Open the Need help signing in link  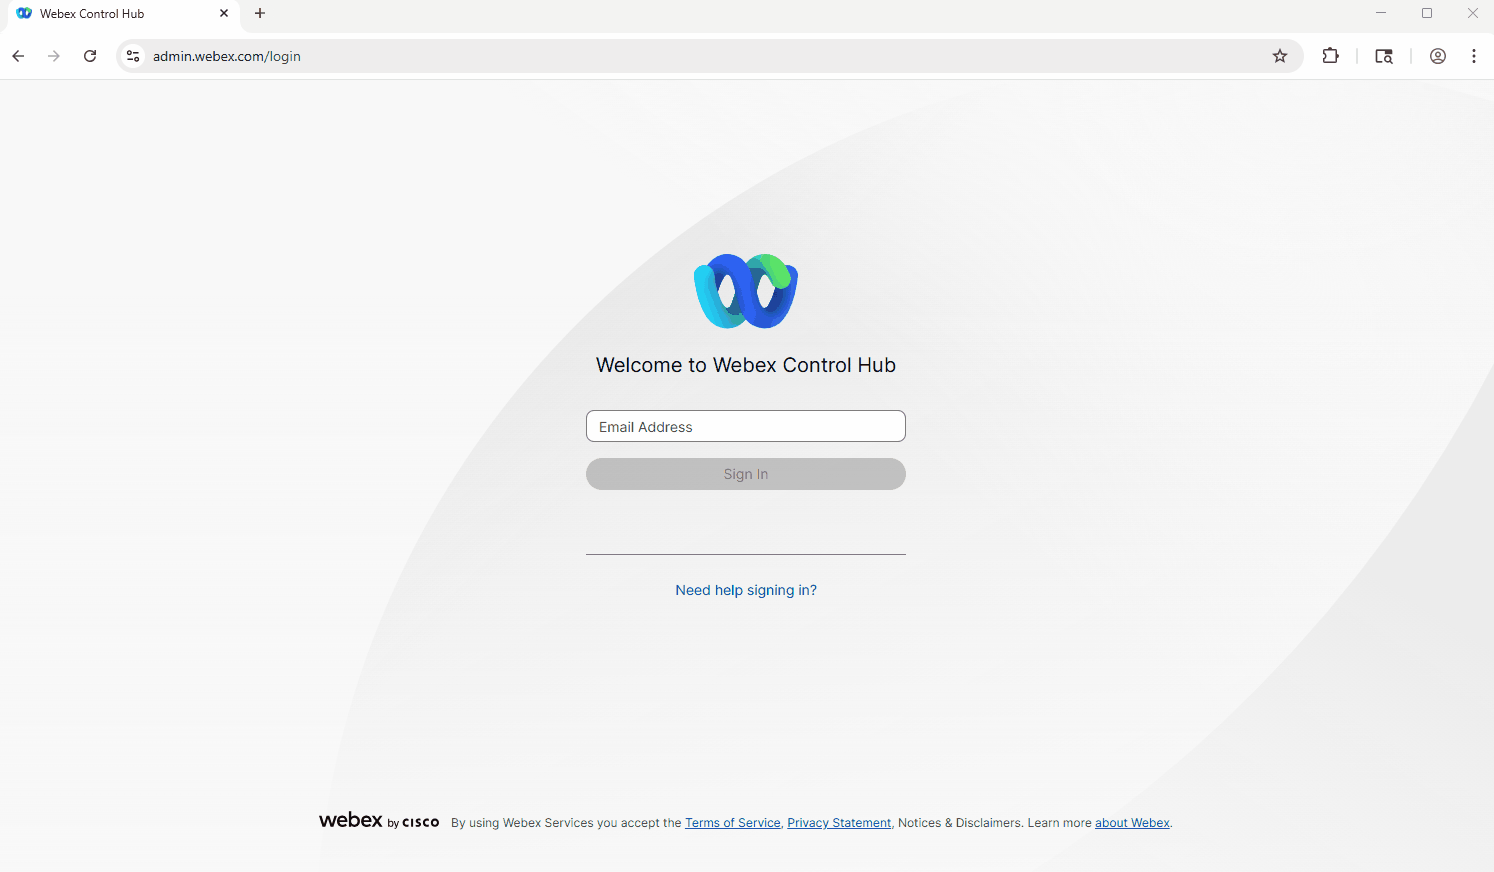pos(746,590)
